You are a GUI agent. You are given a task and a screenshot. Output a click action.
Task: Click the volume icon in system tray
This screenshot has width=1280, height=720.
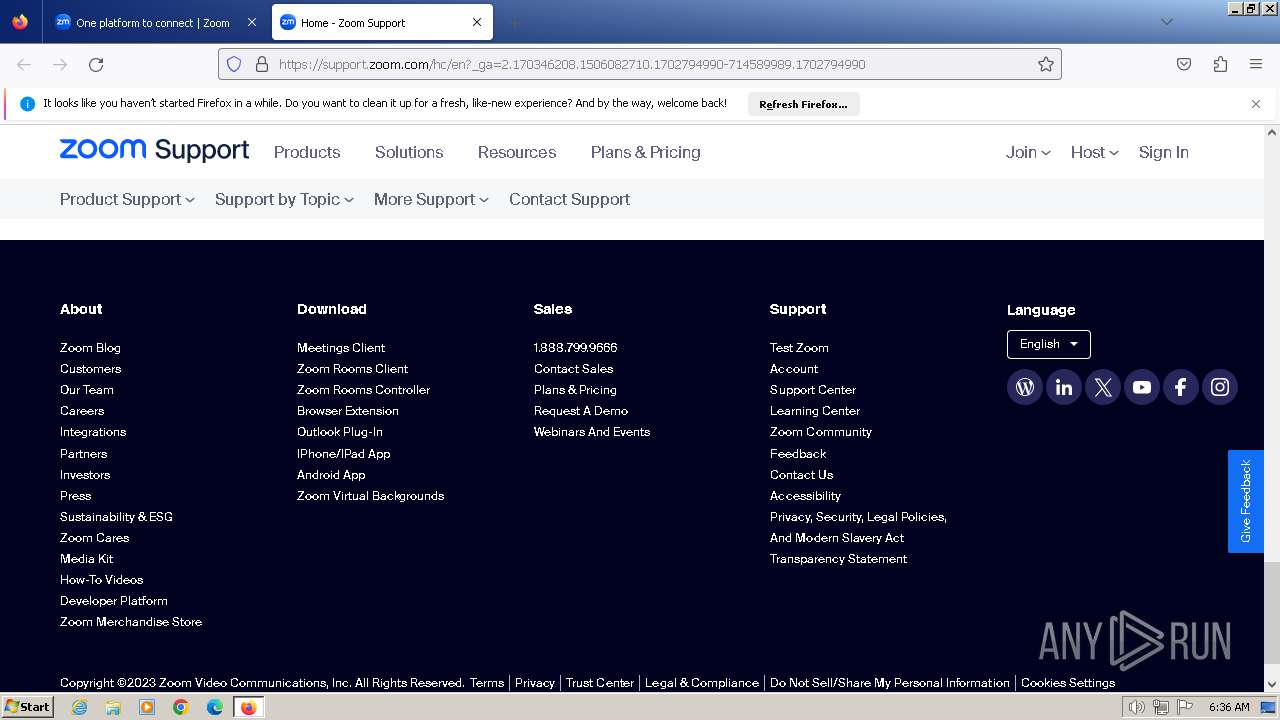(x=1137, y=707)
